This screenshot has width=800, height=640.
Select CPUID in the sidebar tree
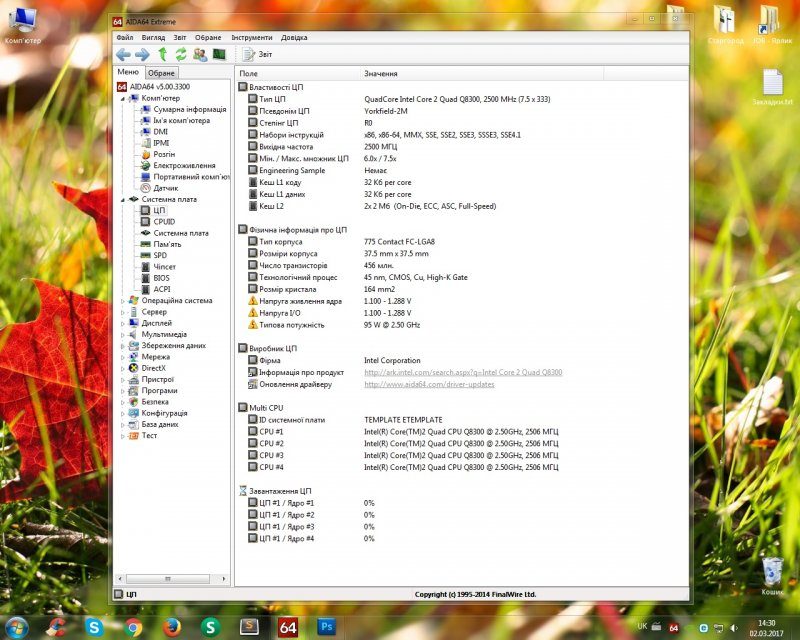click(x=164, y=222)
